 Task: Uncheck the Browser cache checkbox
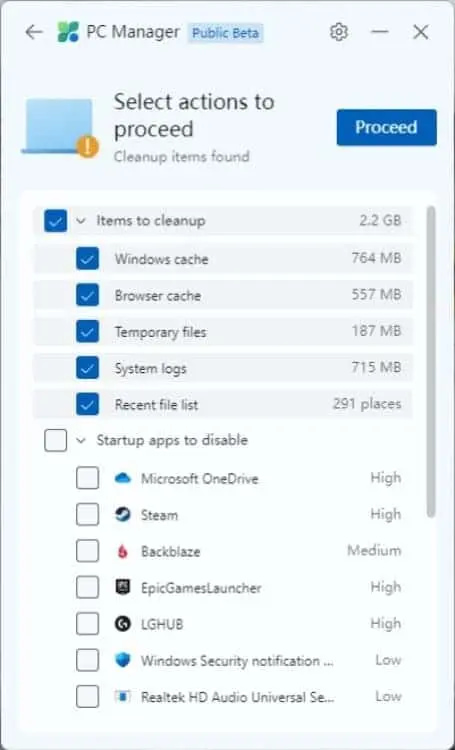[87, 295]
